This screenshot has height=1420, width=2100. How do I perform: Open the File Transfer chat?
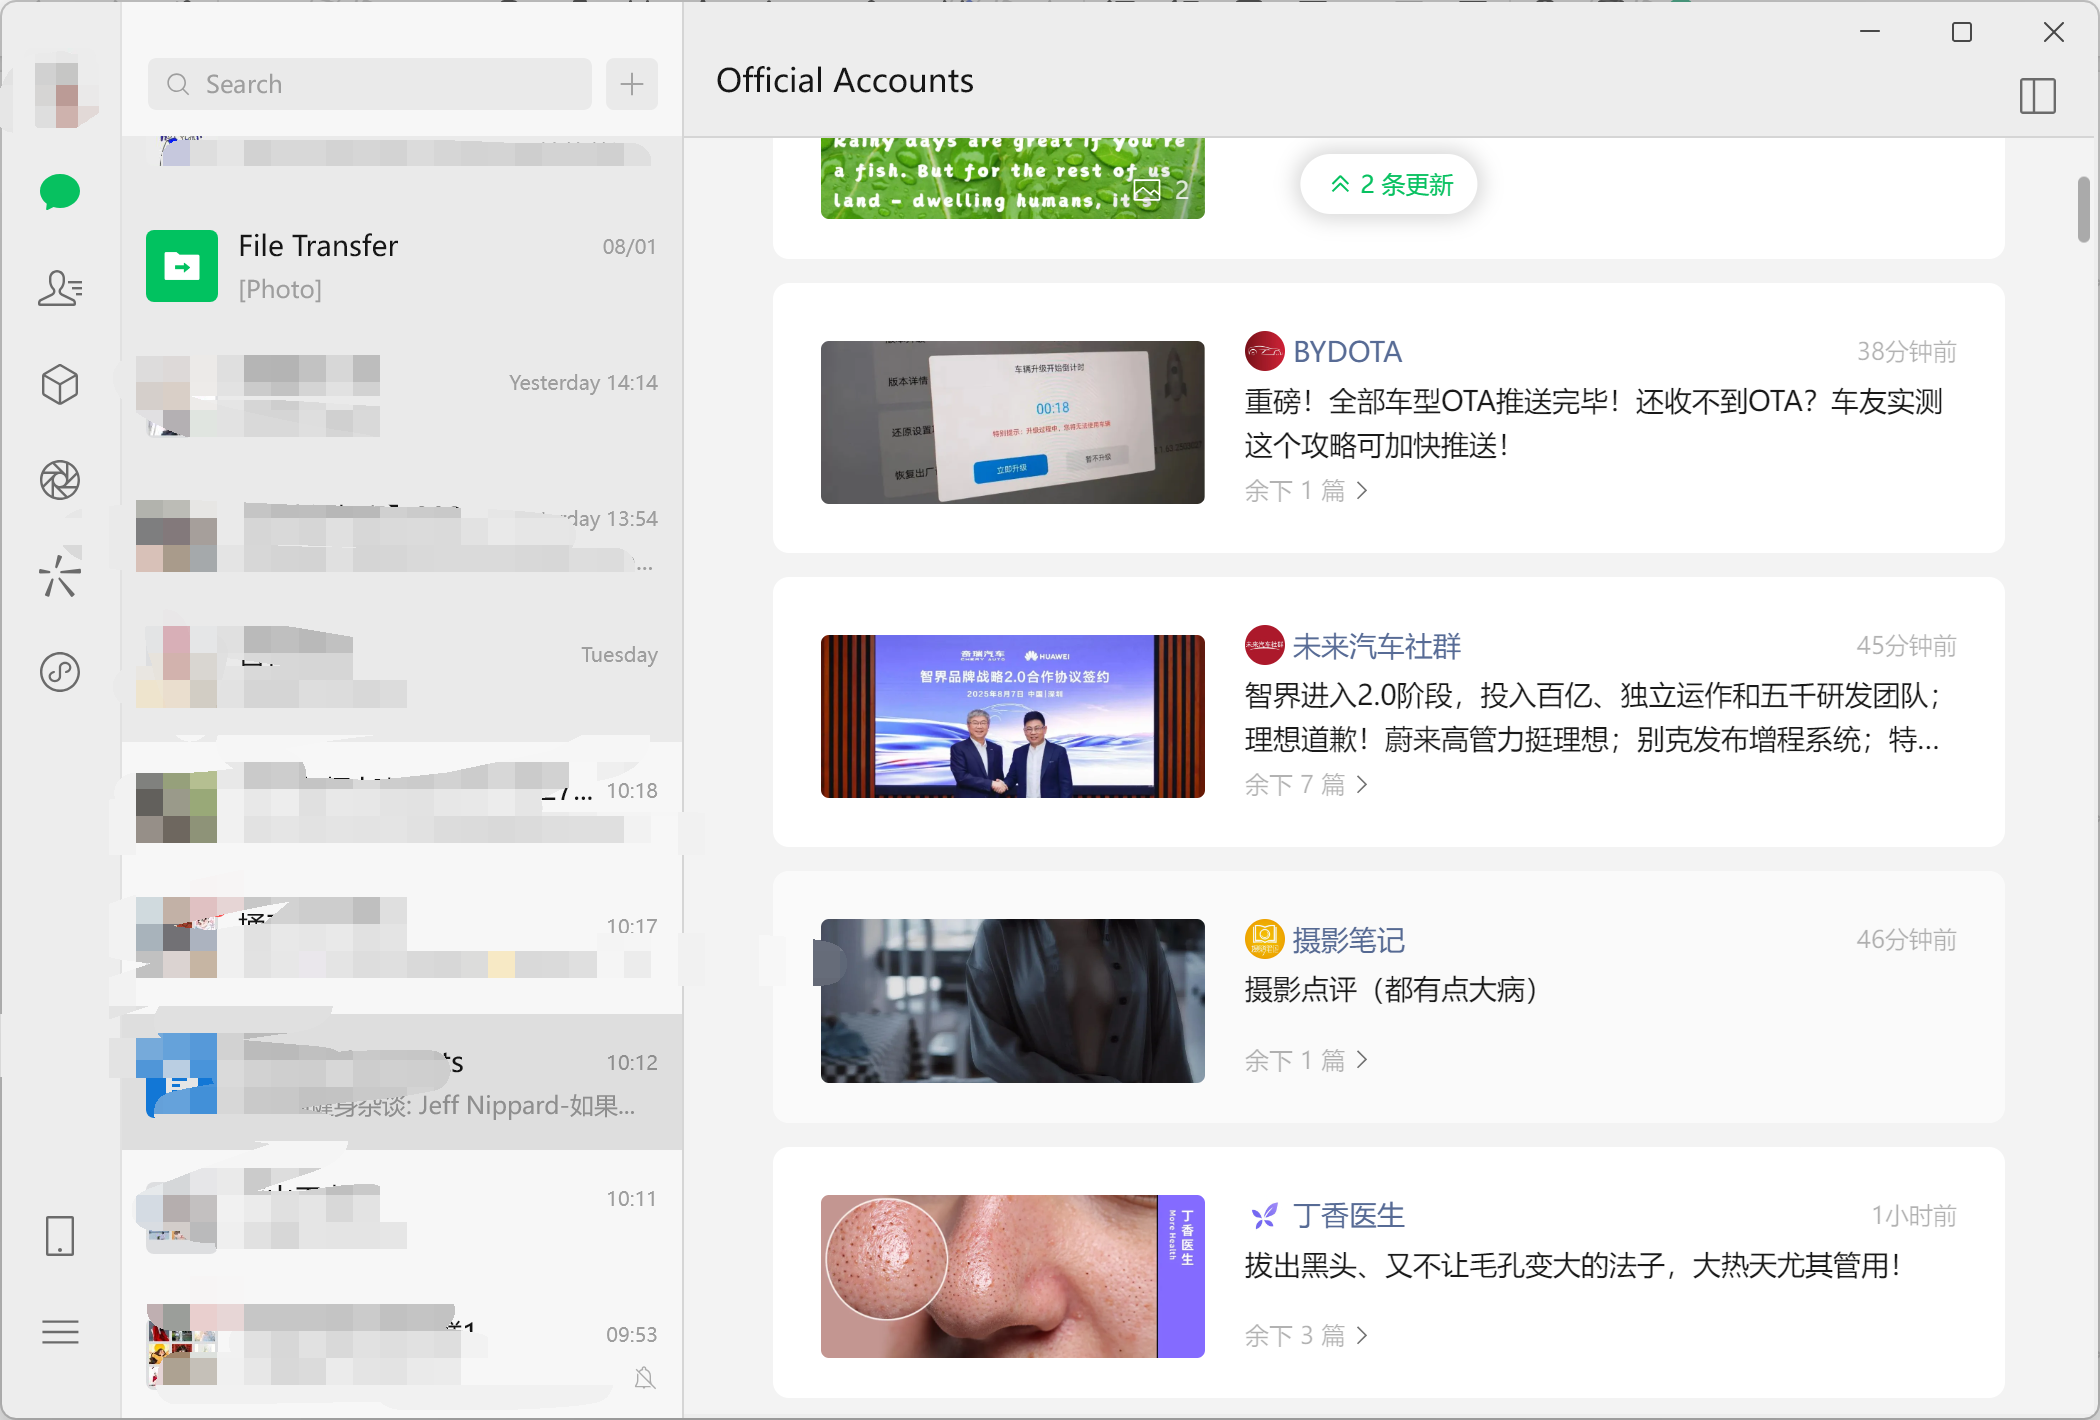pyautogui.click(x=402, y=266)
